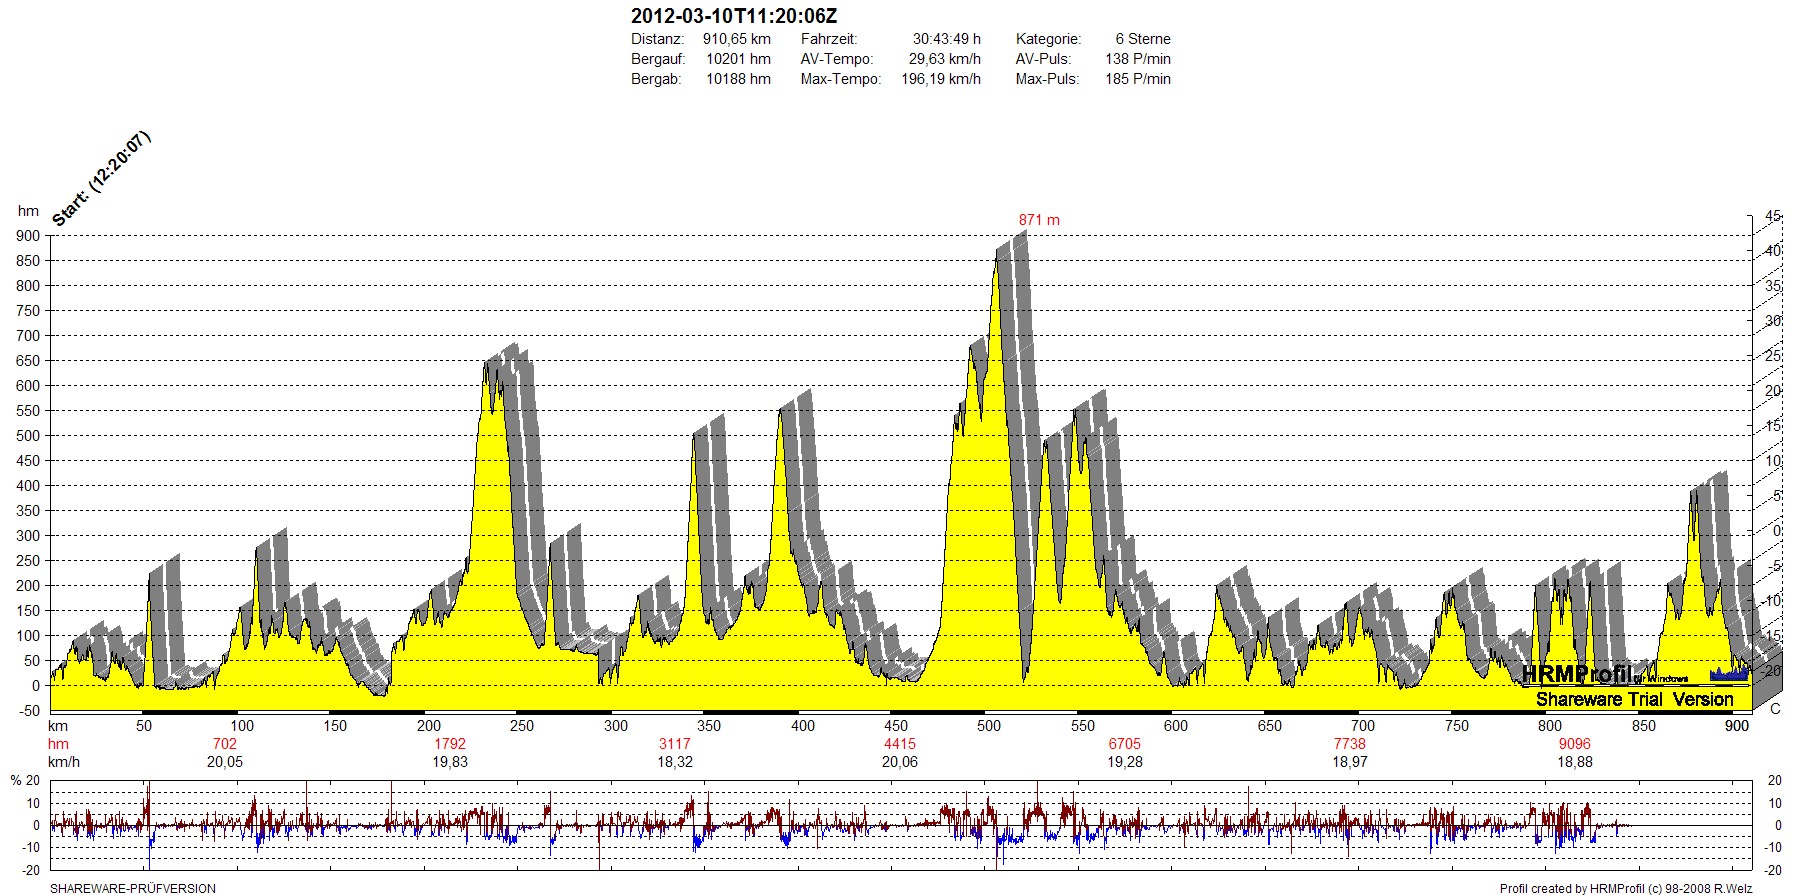Click the title 2012-03-10T11:20:06Z
Image resolution: width=1802 pixels, height=895 pixels.
734,16
